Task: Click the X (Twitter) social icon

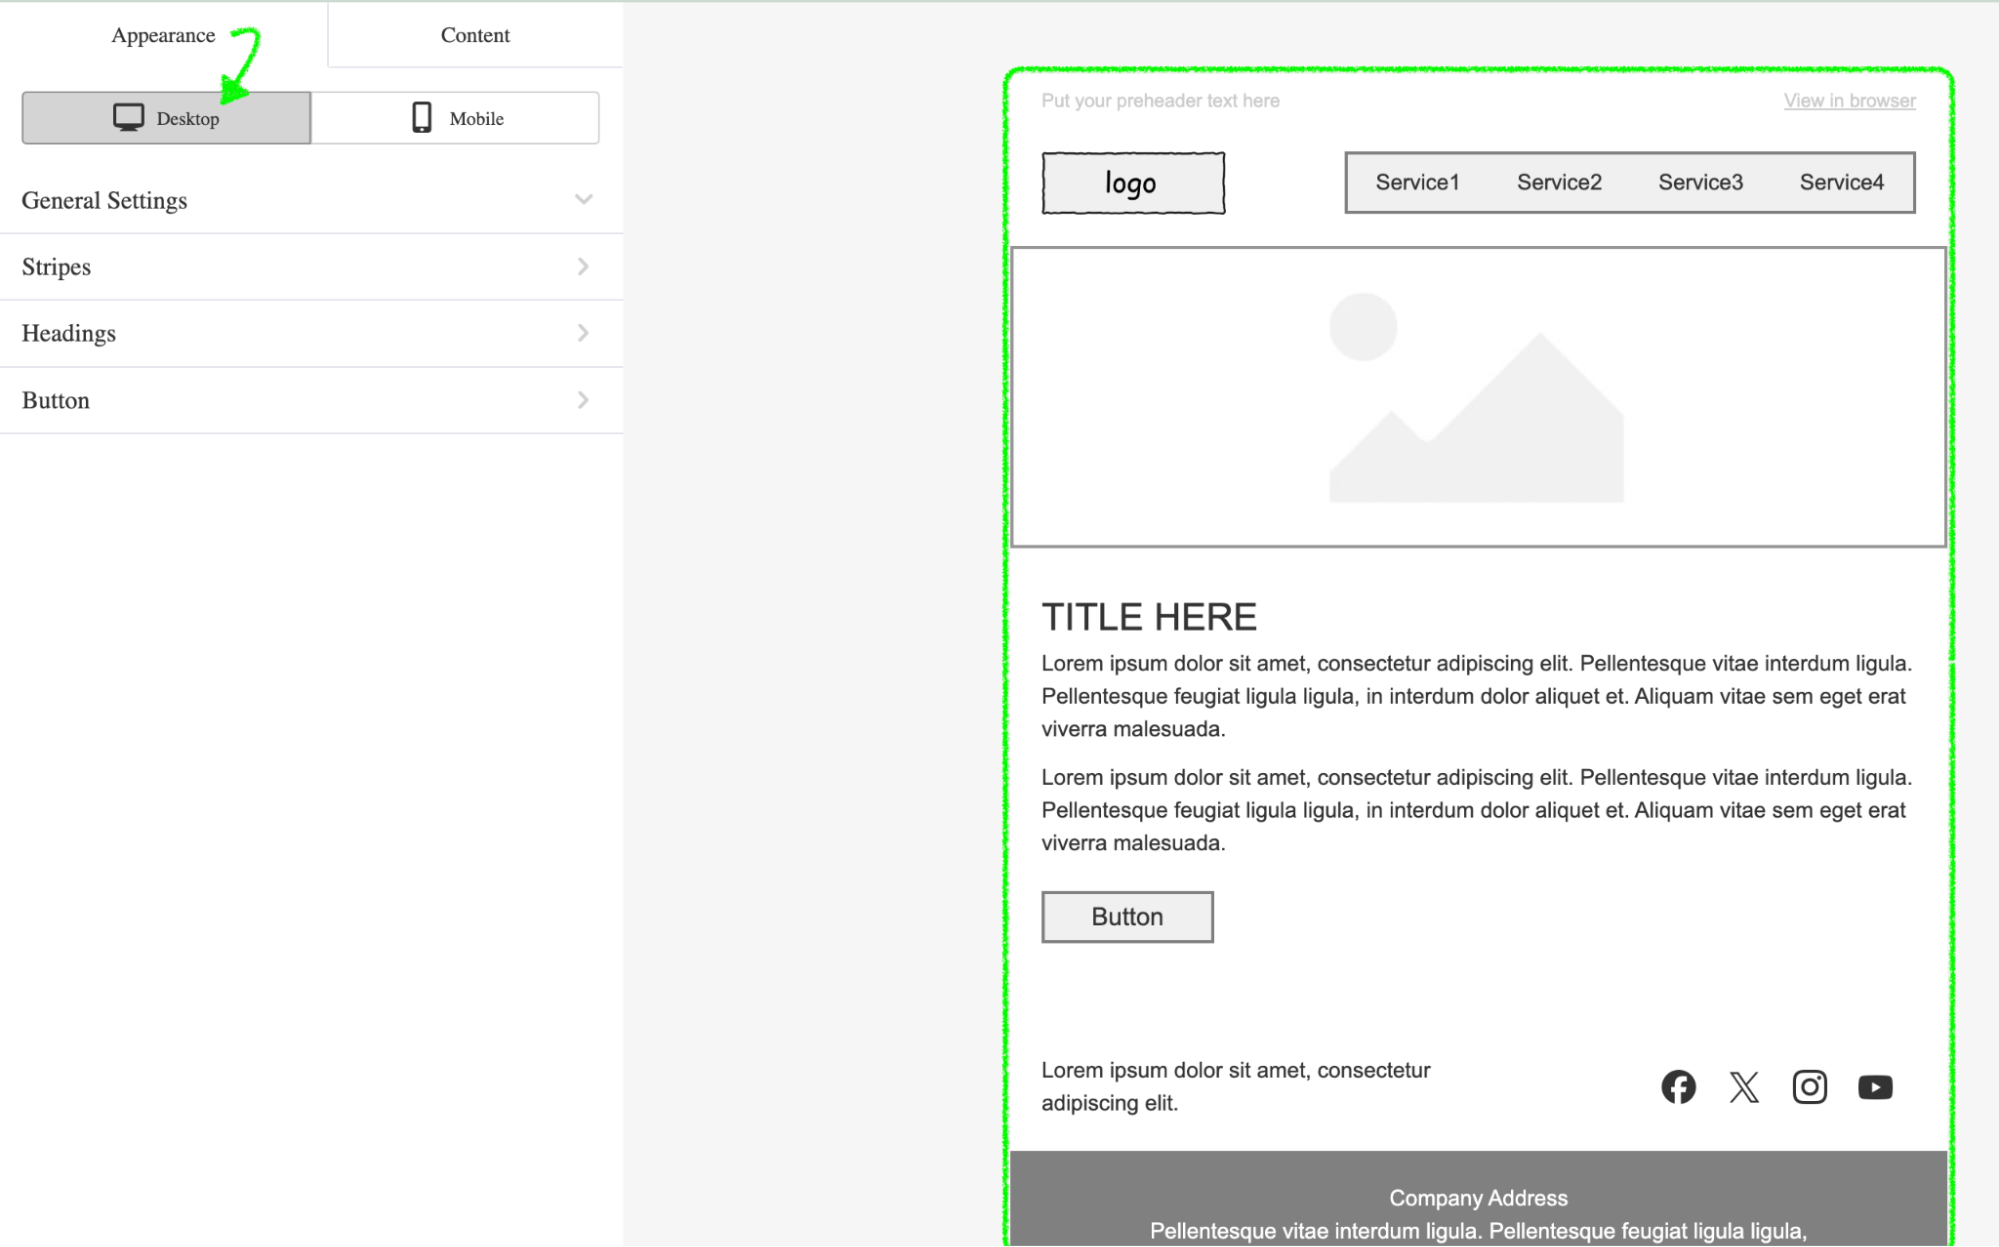Action: (1744, 1087)
